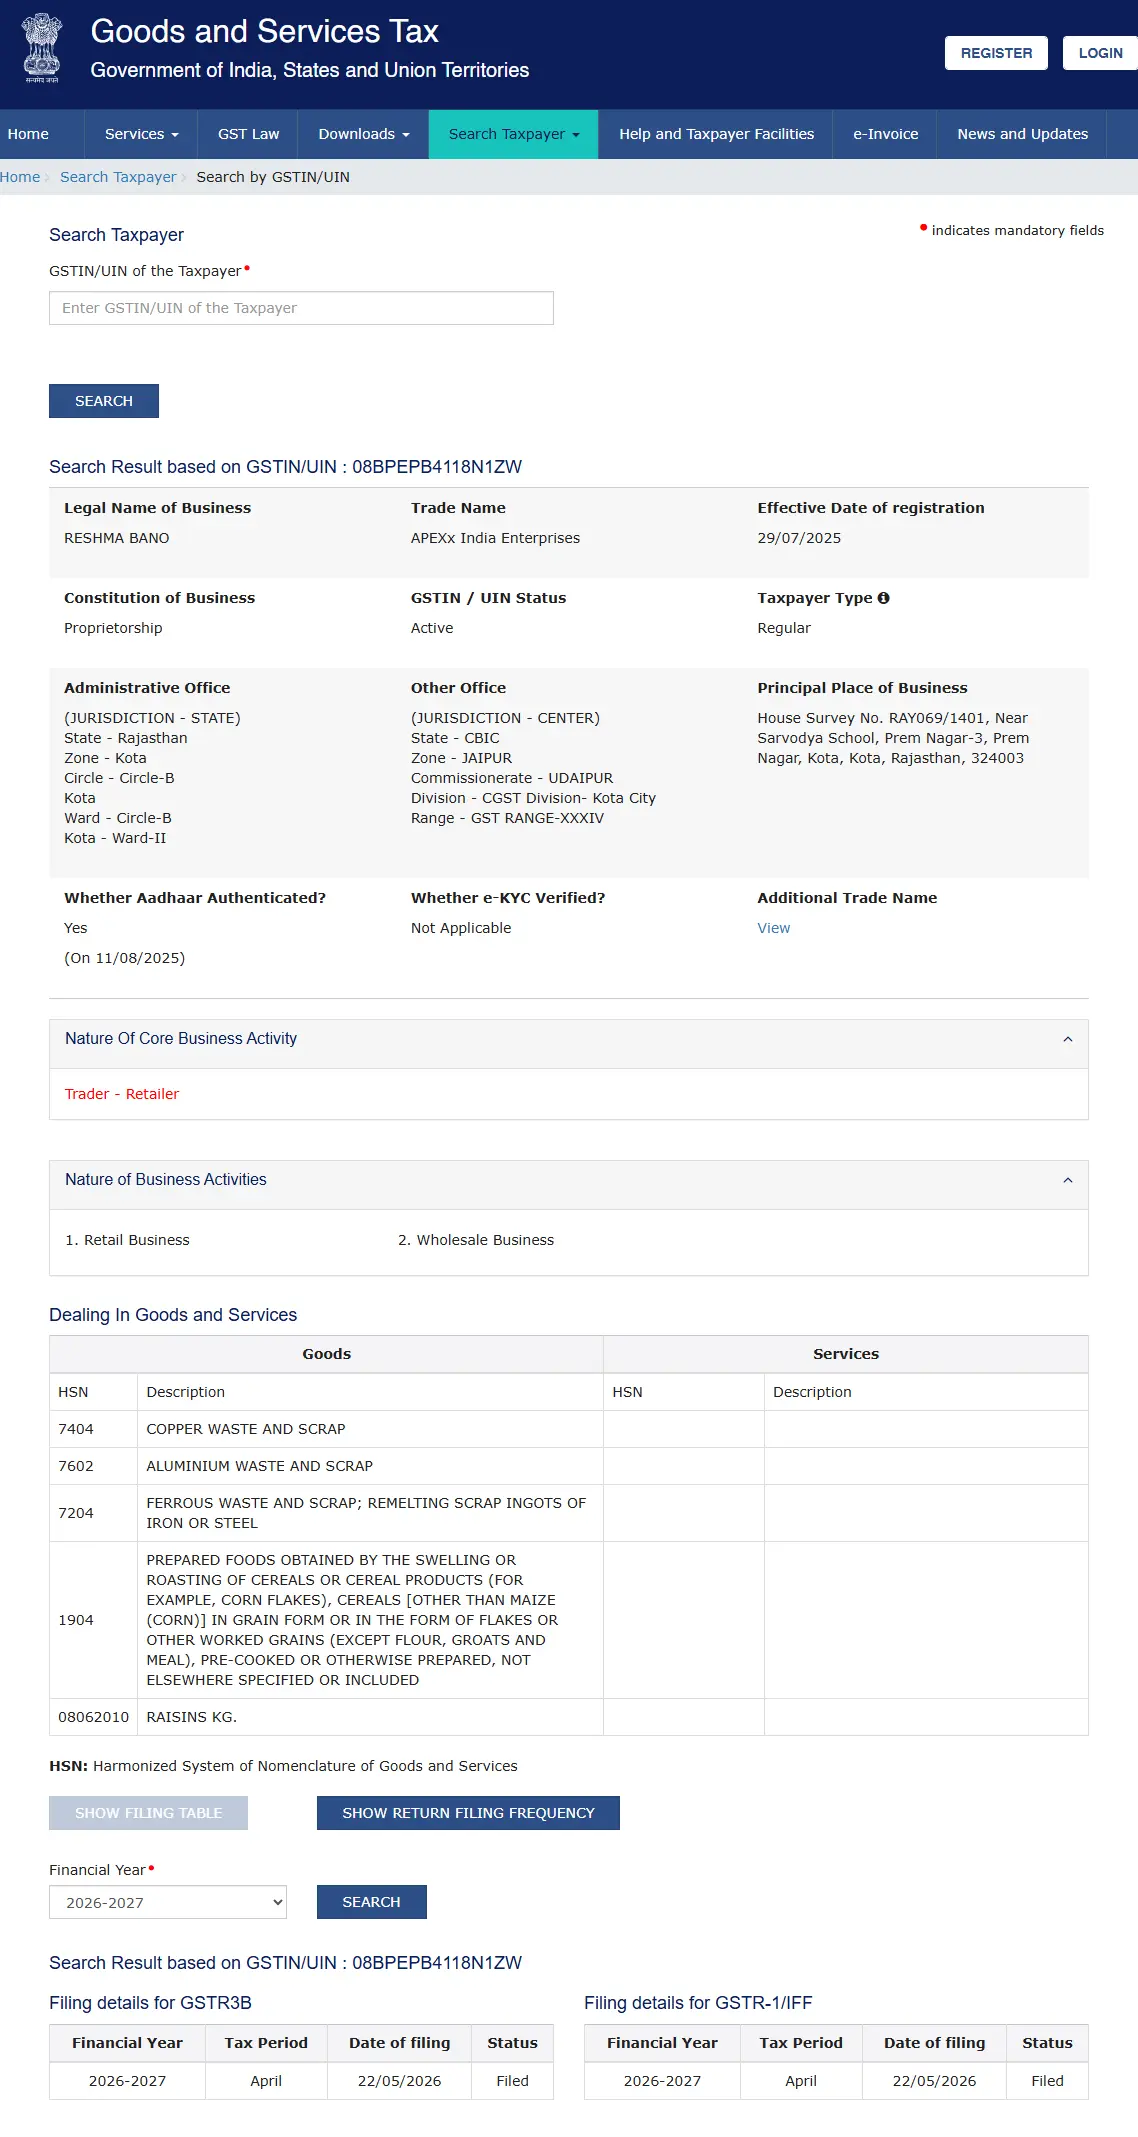Click GSTR3B Tax Period April cell
This screenshot has height=2137, width=1138.
click(266, 2081)
